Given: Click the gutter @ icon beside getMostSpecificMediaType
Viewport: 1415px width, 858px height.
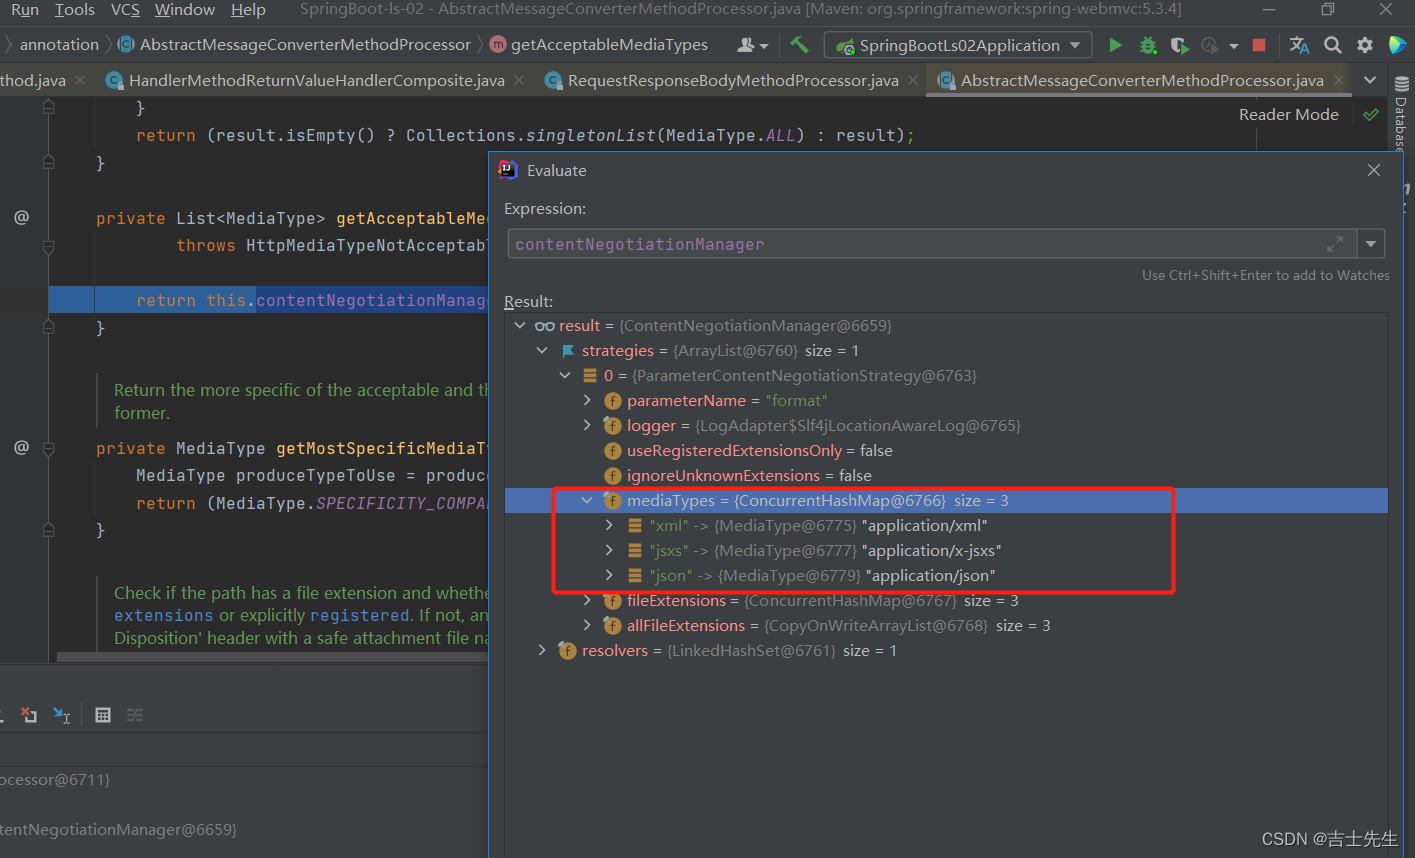Looking at the screenshot, I should [x=21, y=447].
